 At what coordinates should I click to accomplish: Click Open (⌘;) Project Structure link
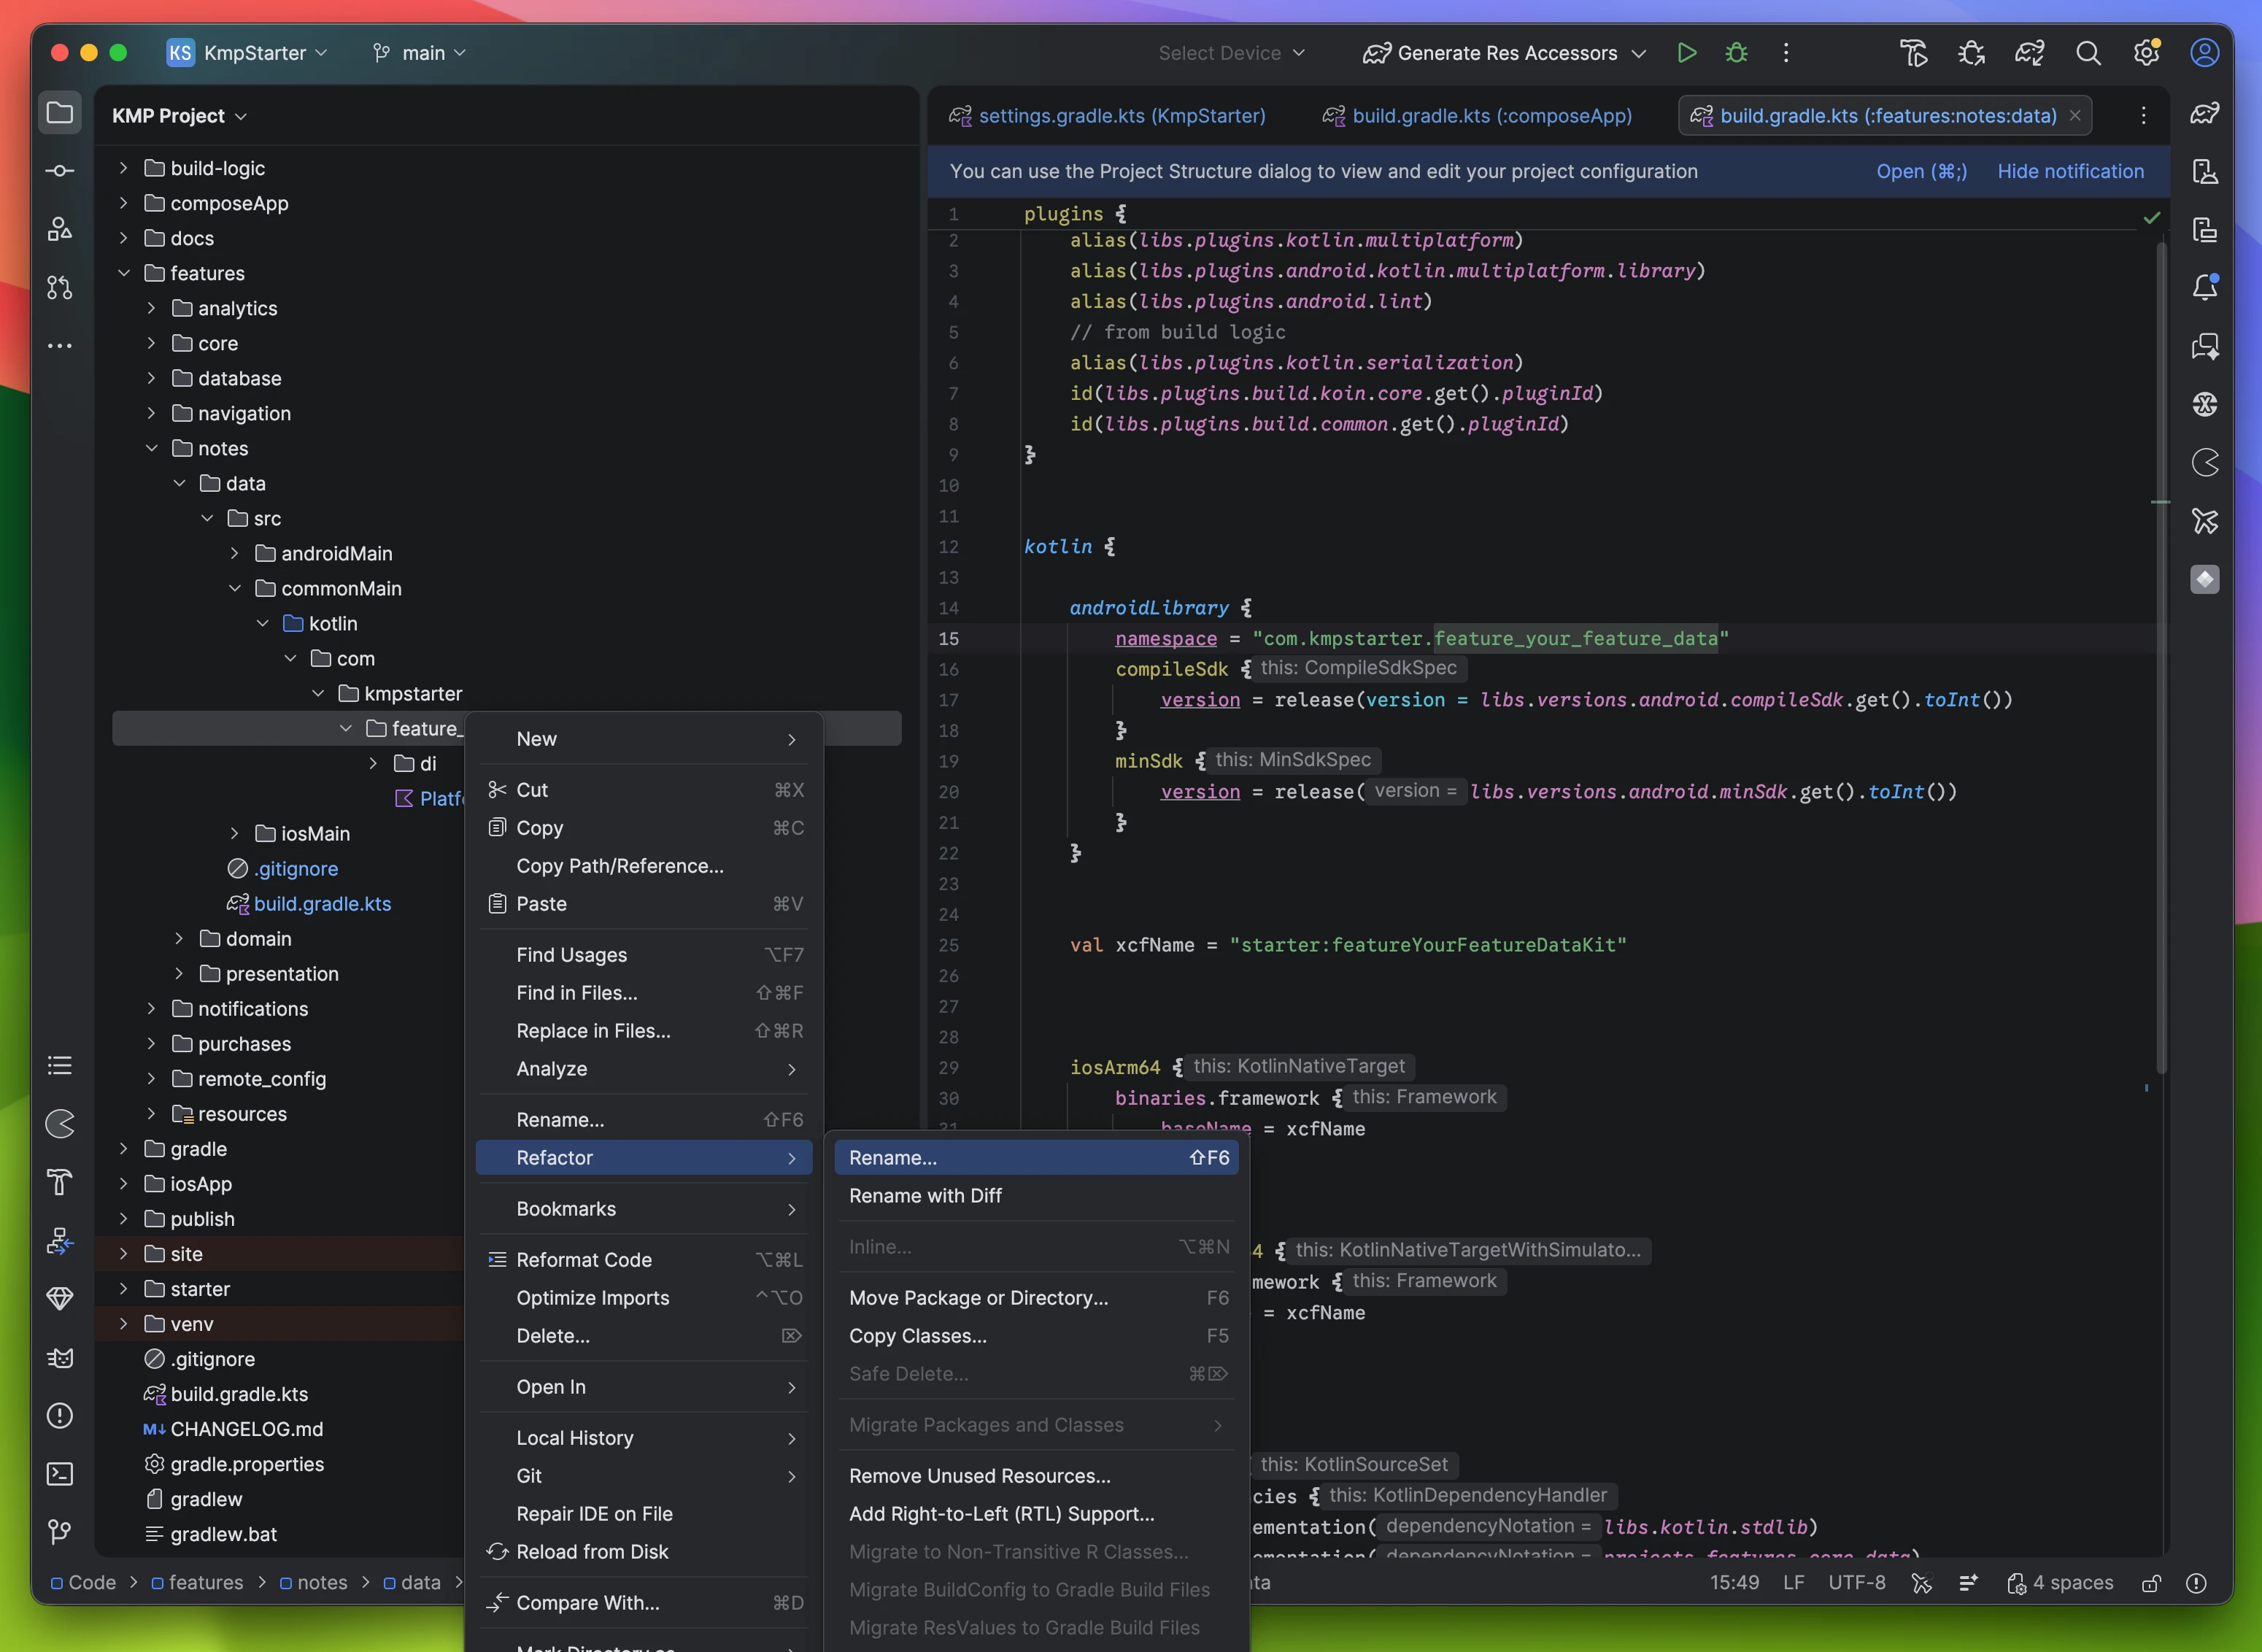(x=1921, y=171)
